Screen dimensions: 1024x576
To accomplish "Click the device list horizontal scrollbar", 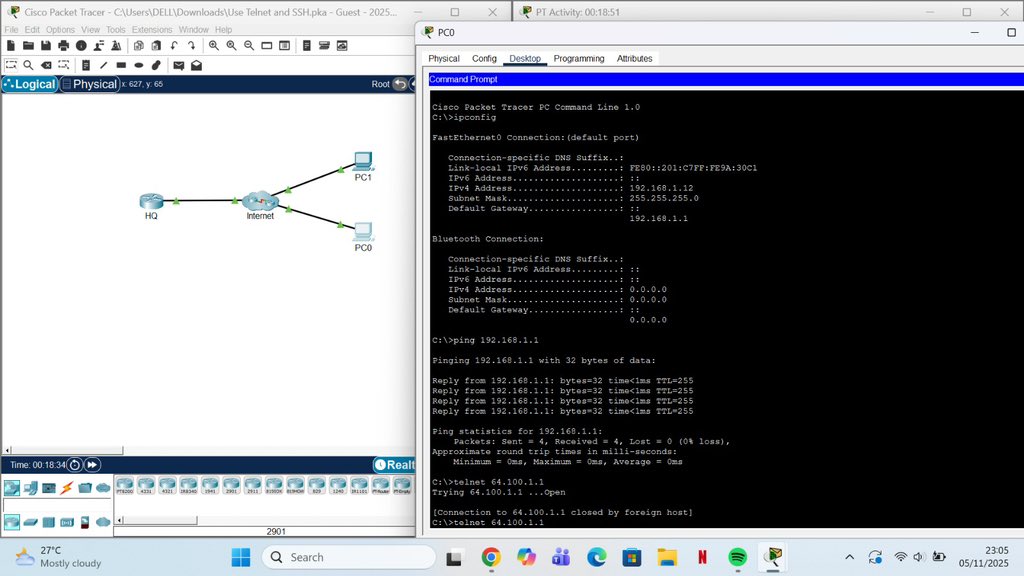I will (159, 520).
